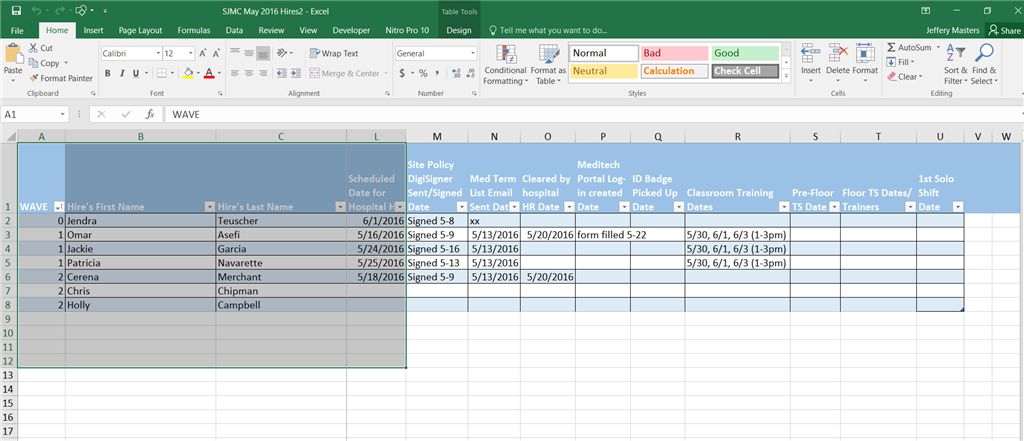This screenshot has height=441, width=1024.
Task: Select column M header
Action: pos(437,136)
